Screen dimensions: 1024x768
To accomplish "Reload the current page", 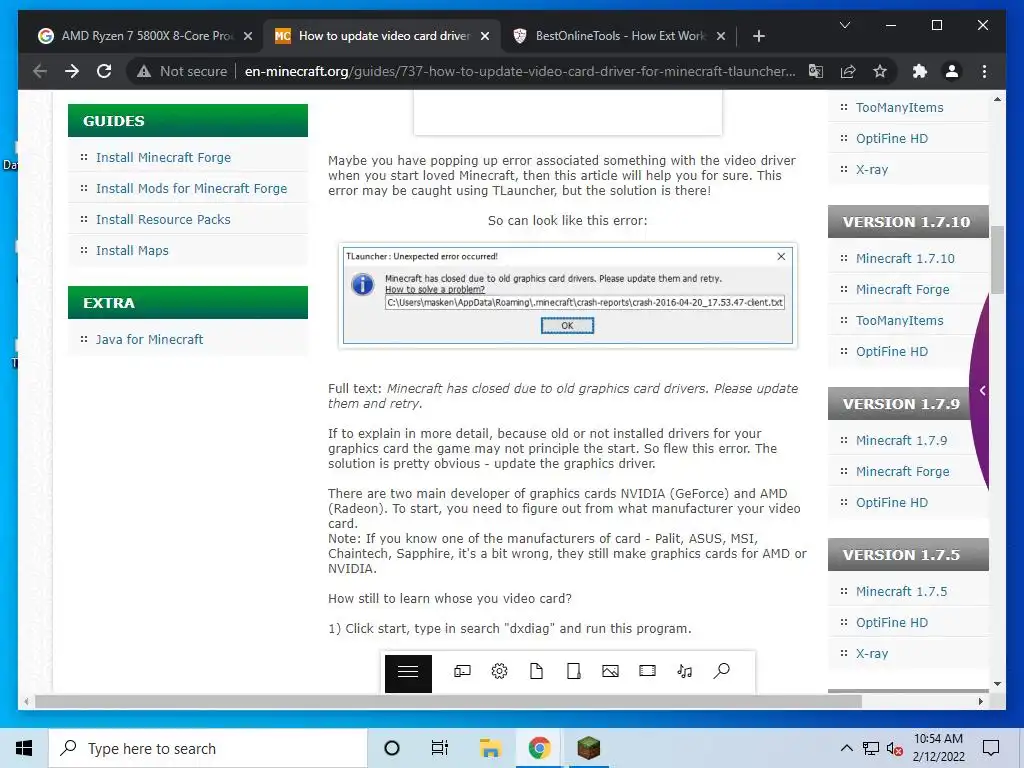I will (x=104, y=71).
